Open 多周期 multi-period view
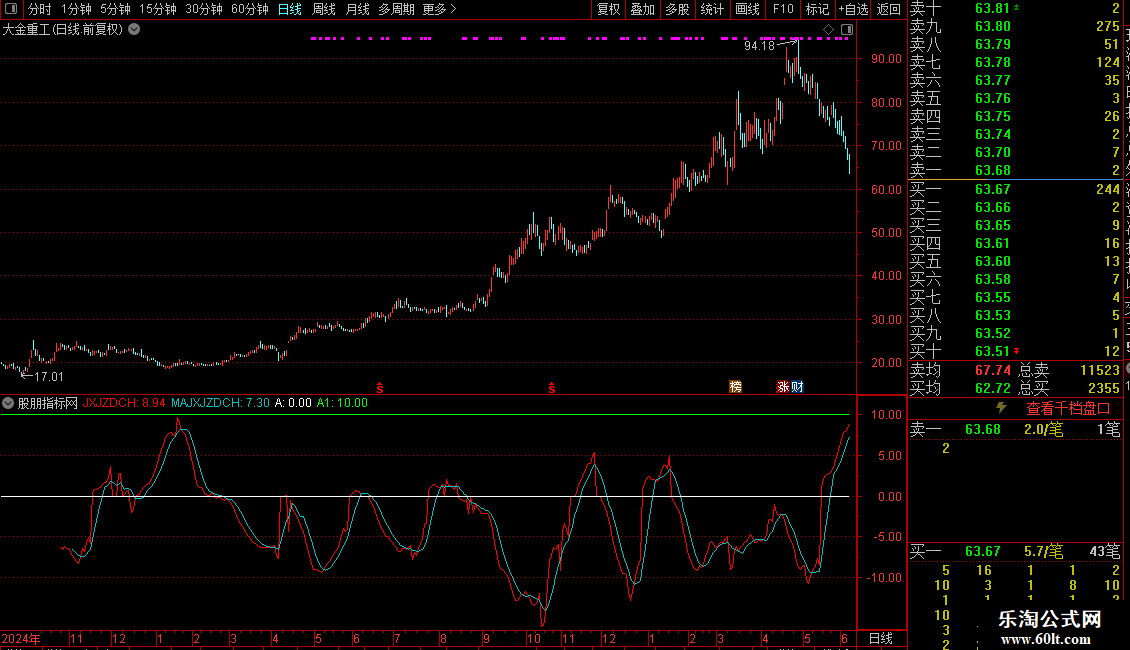This screenshot has width=1130, height=650. click(x=396, y=9)
